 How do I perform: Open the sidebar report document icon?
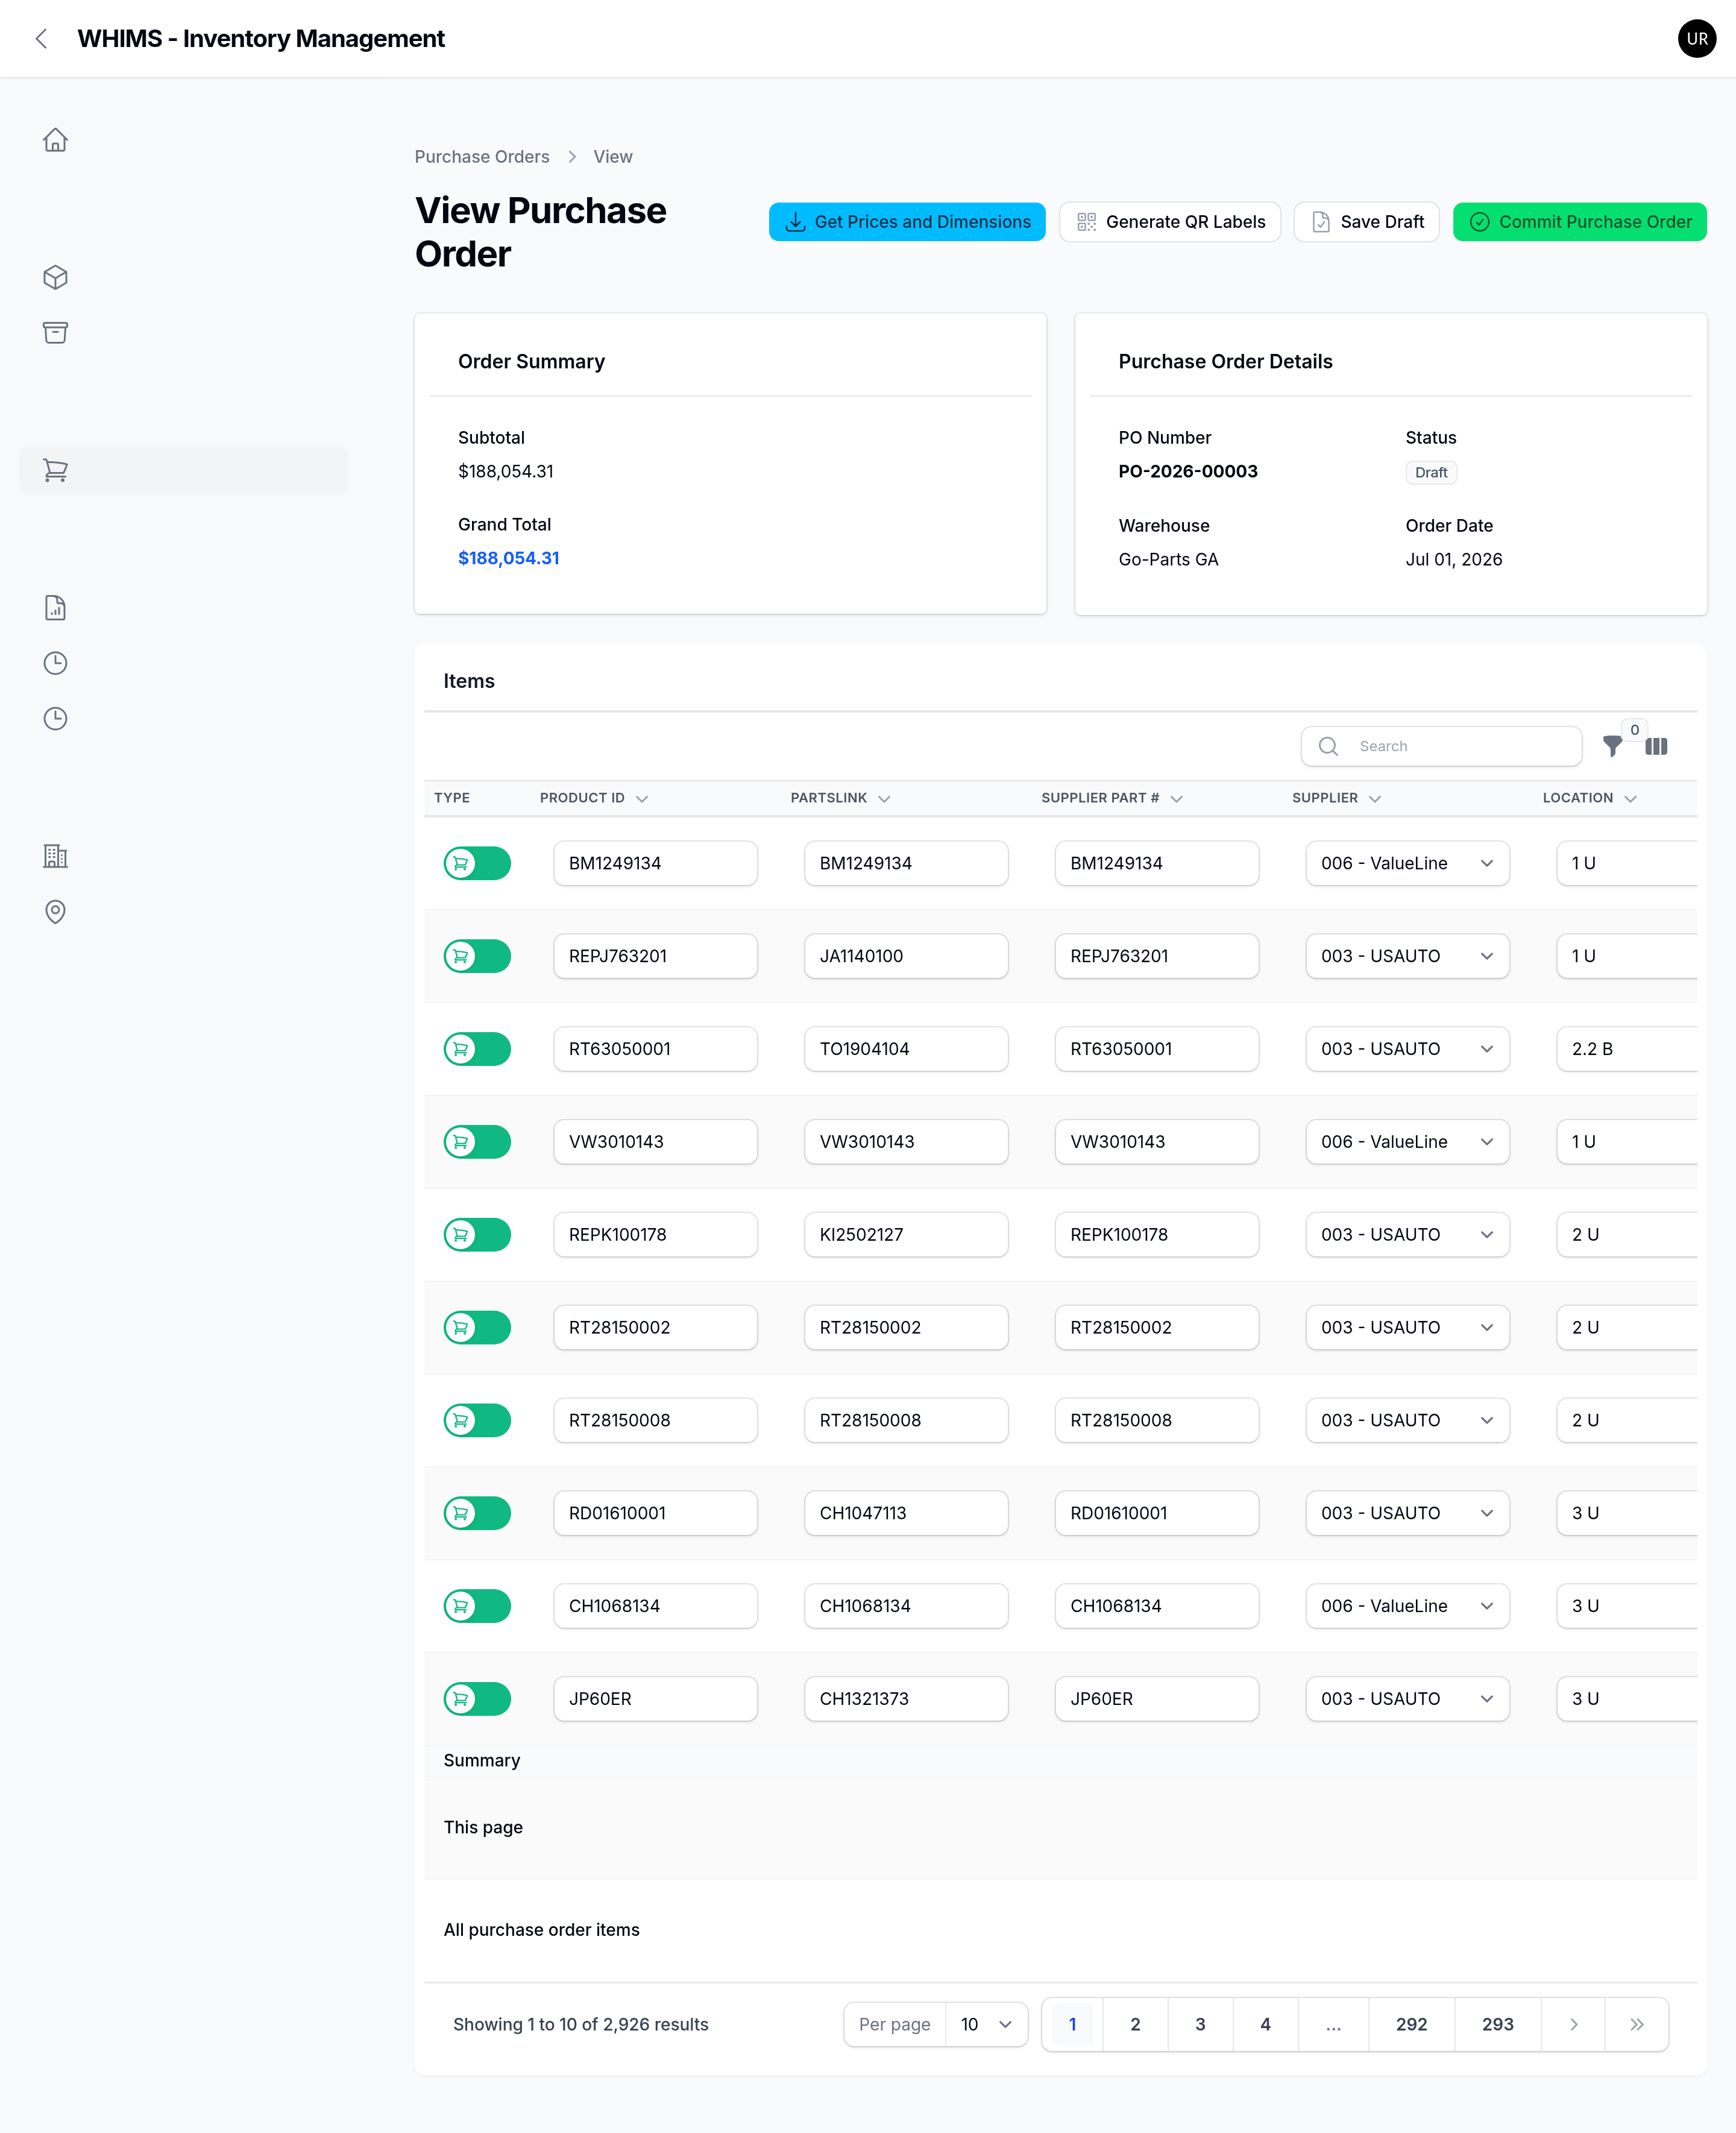(x=55, y=608)
